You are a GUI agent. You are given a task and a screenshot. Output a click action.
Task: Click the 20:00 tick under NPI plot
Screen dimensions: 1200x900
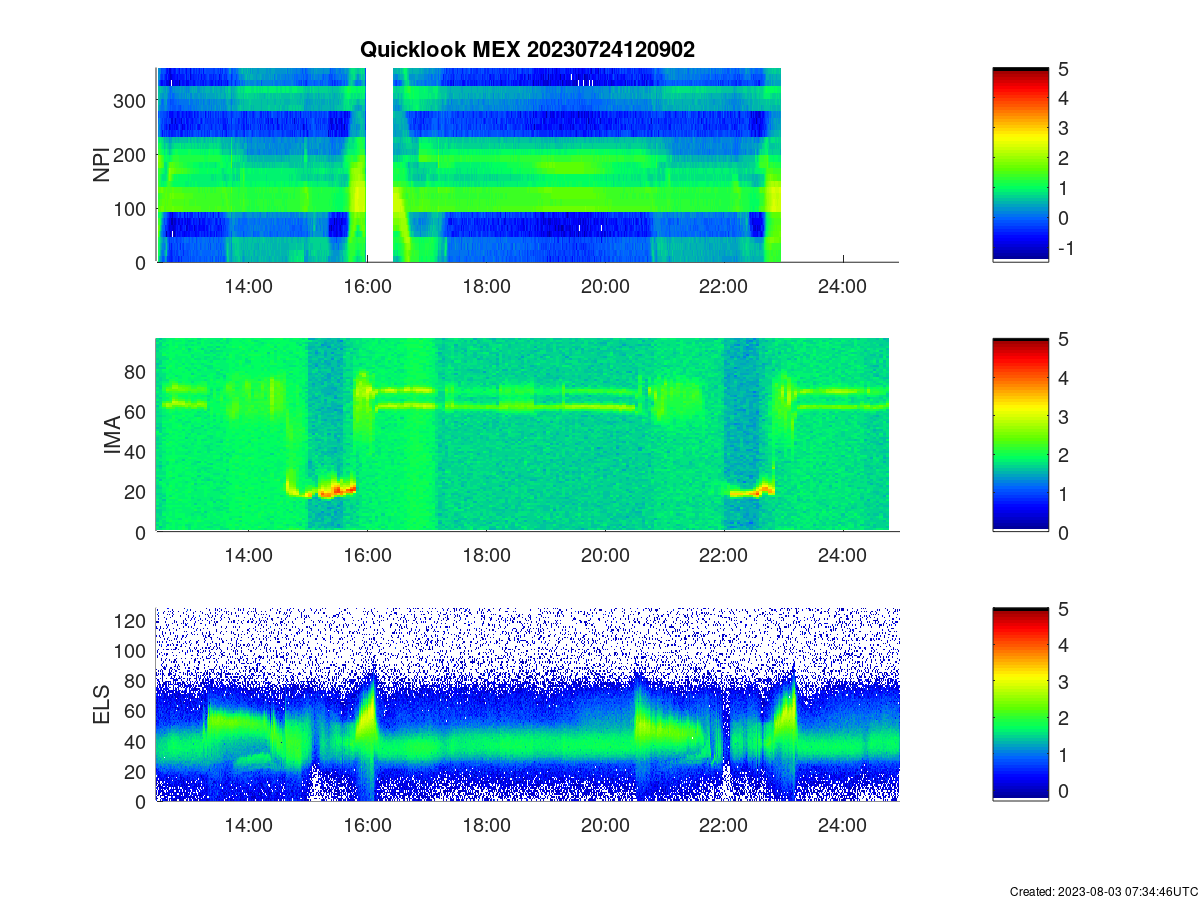(x=605, y=285)
